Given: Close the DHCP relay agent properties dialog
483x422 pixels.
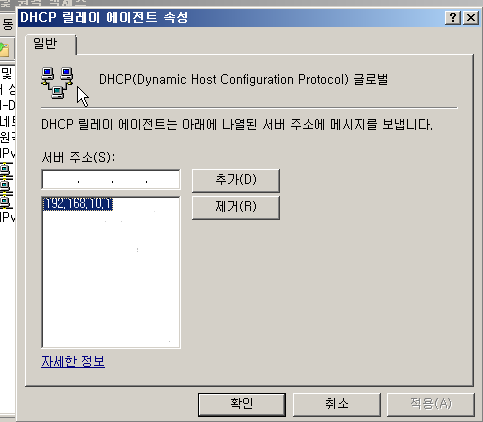Looking at the screenshot, I should click(x=471, y=17).
